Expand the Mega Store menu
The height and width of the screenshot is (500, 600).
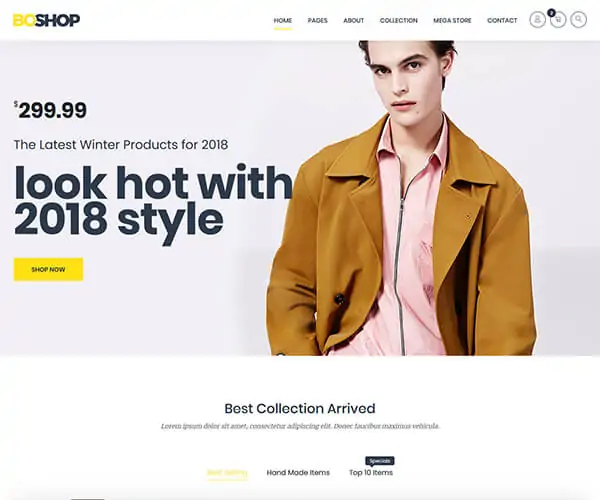[x=452, y=21]
